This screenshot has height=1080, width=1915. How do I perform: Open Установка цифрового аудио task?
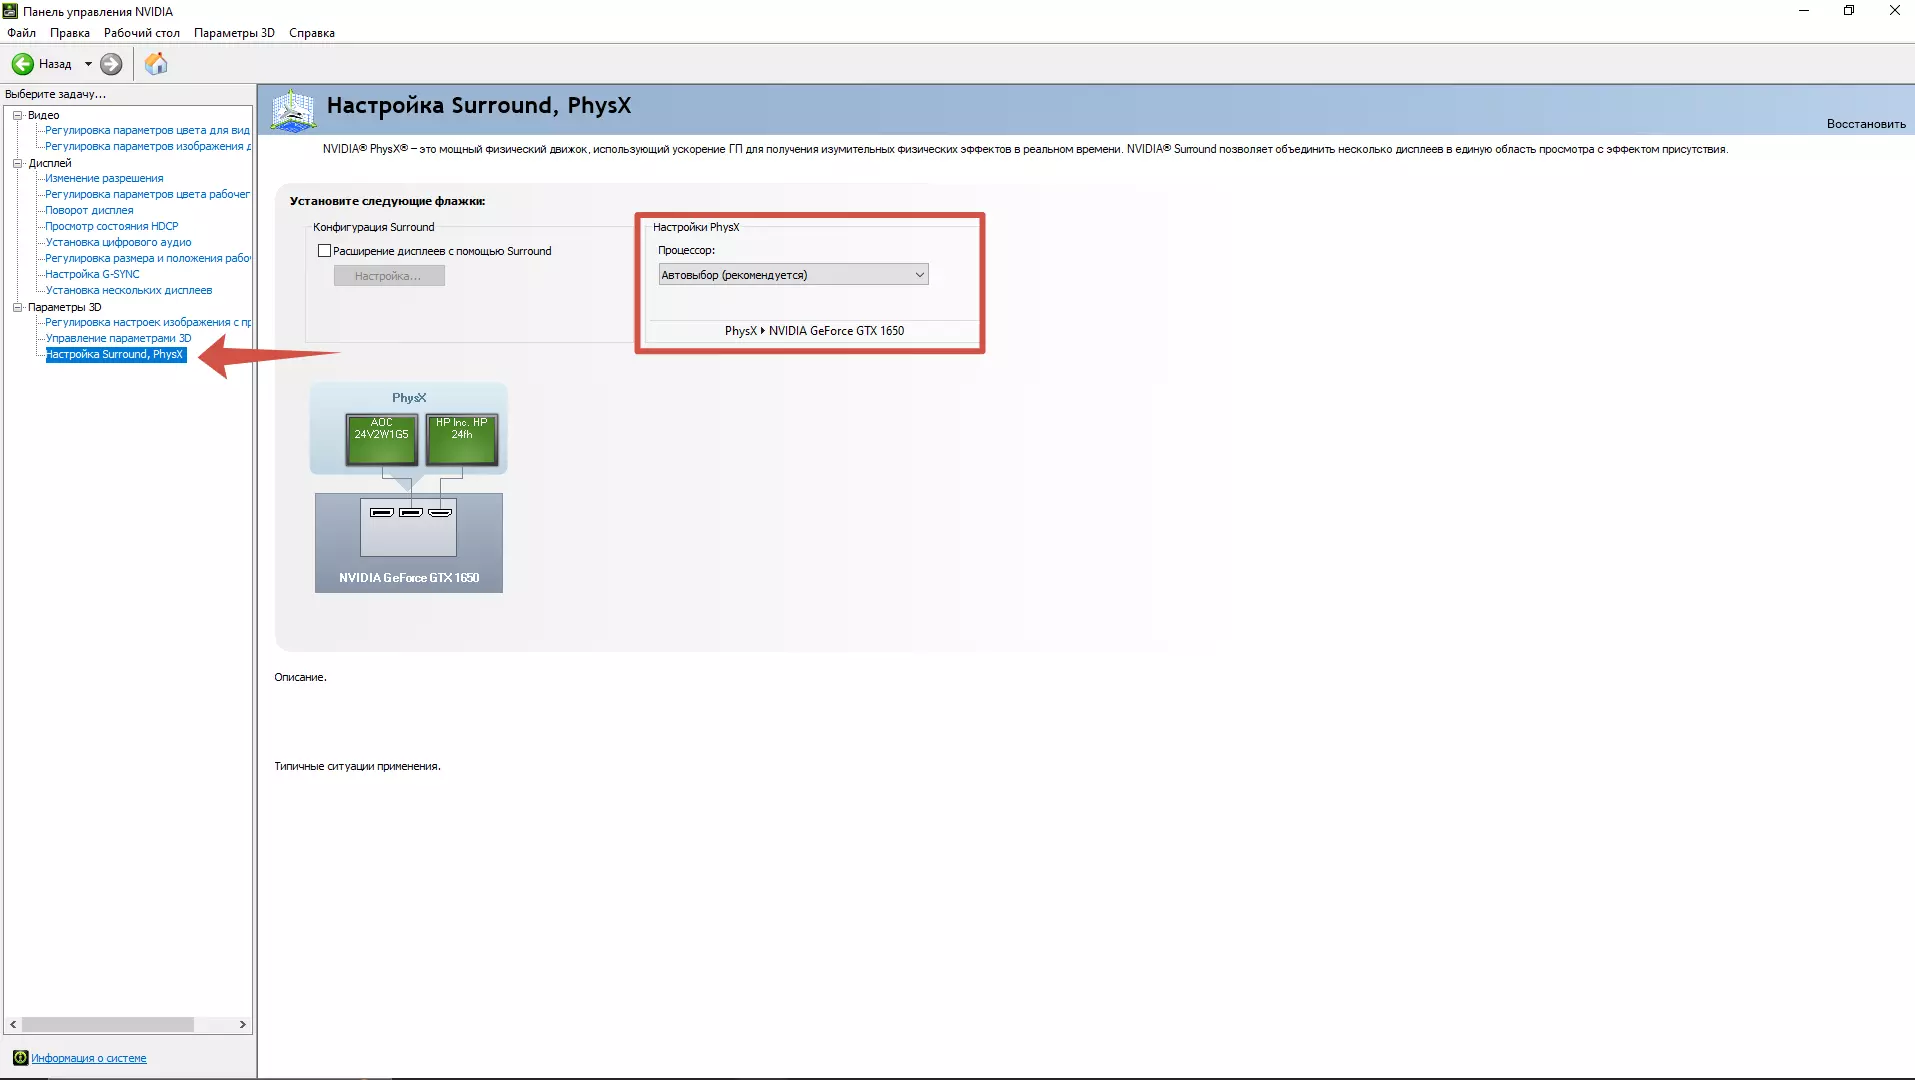pos(118,242)
